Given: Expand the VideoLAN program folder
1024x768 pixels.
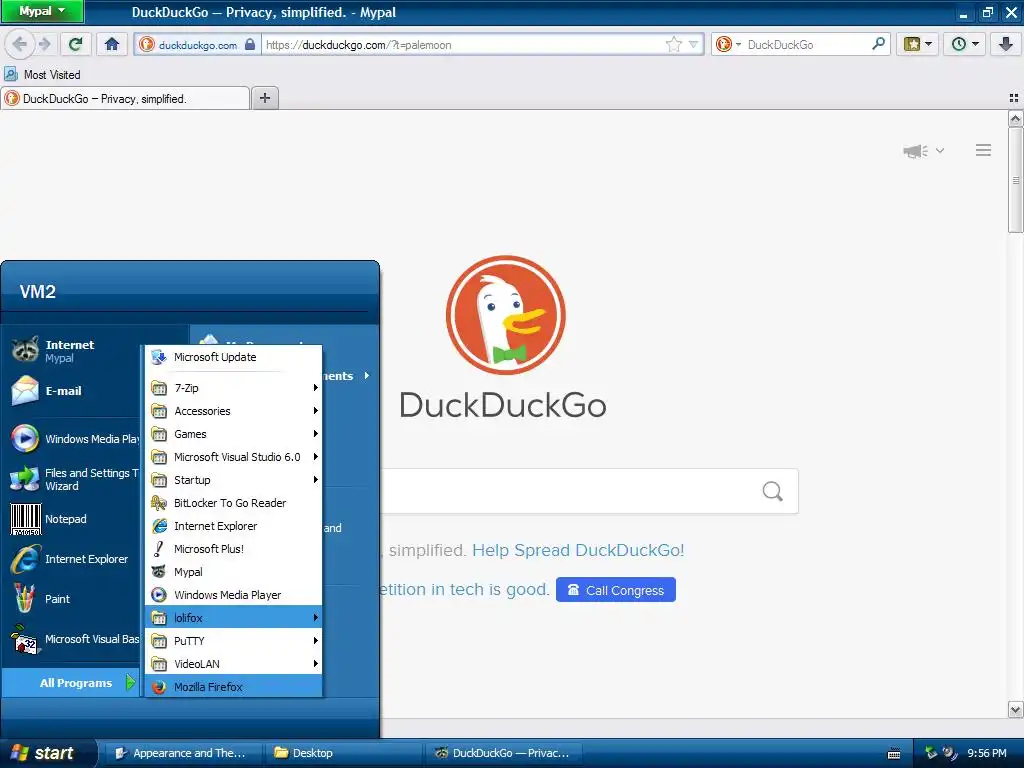Looking at the screenshot, I should (234, 664).
